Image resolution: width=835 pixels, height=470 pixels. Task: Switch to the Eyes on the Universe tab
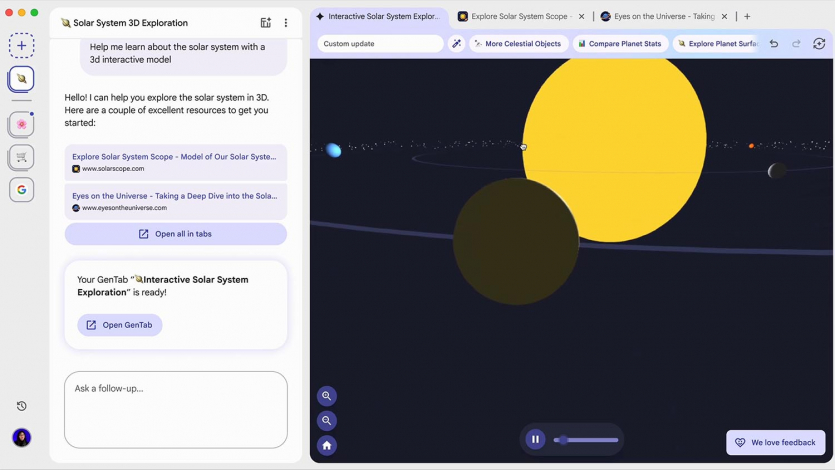point(658,17)
